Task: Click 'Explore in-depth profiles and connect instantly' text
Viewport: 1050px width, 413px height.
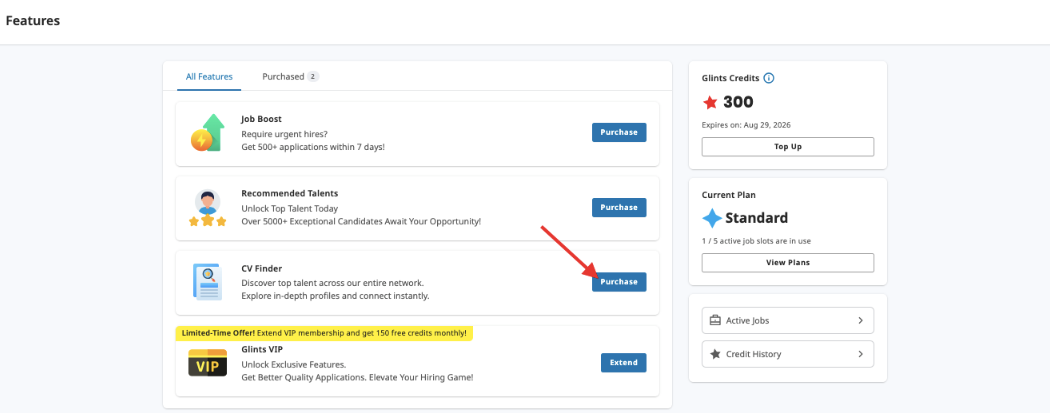Action: click(x=335, y=296)
